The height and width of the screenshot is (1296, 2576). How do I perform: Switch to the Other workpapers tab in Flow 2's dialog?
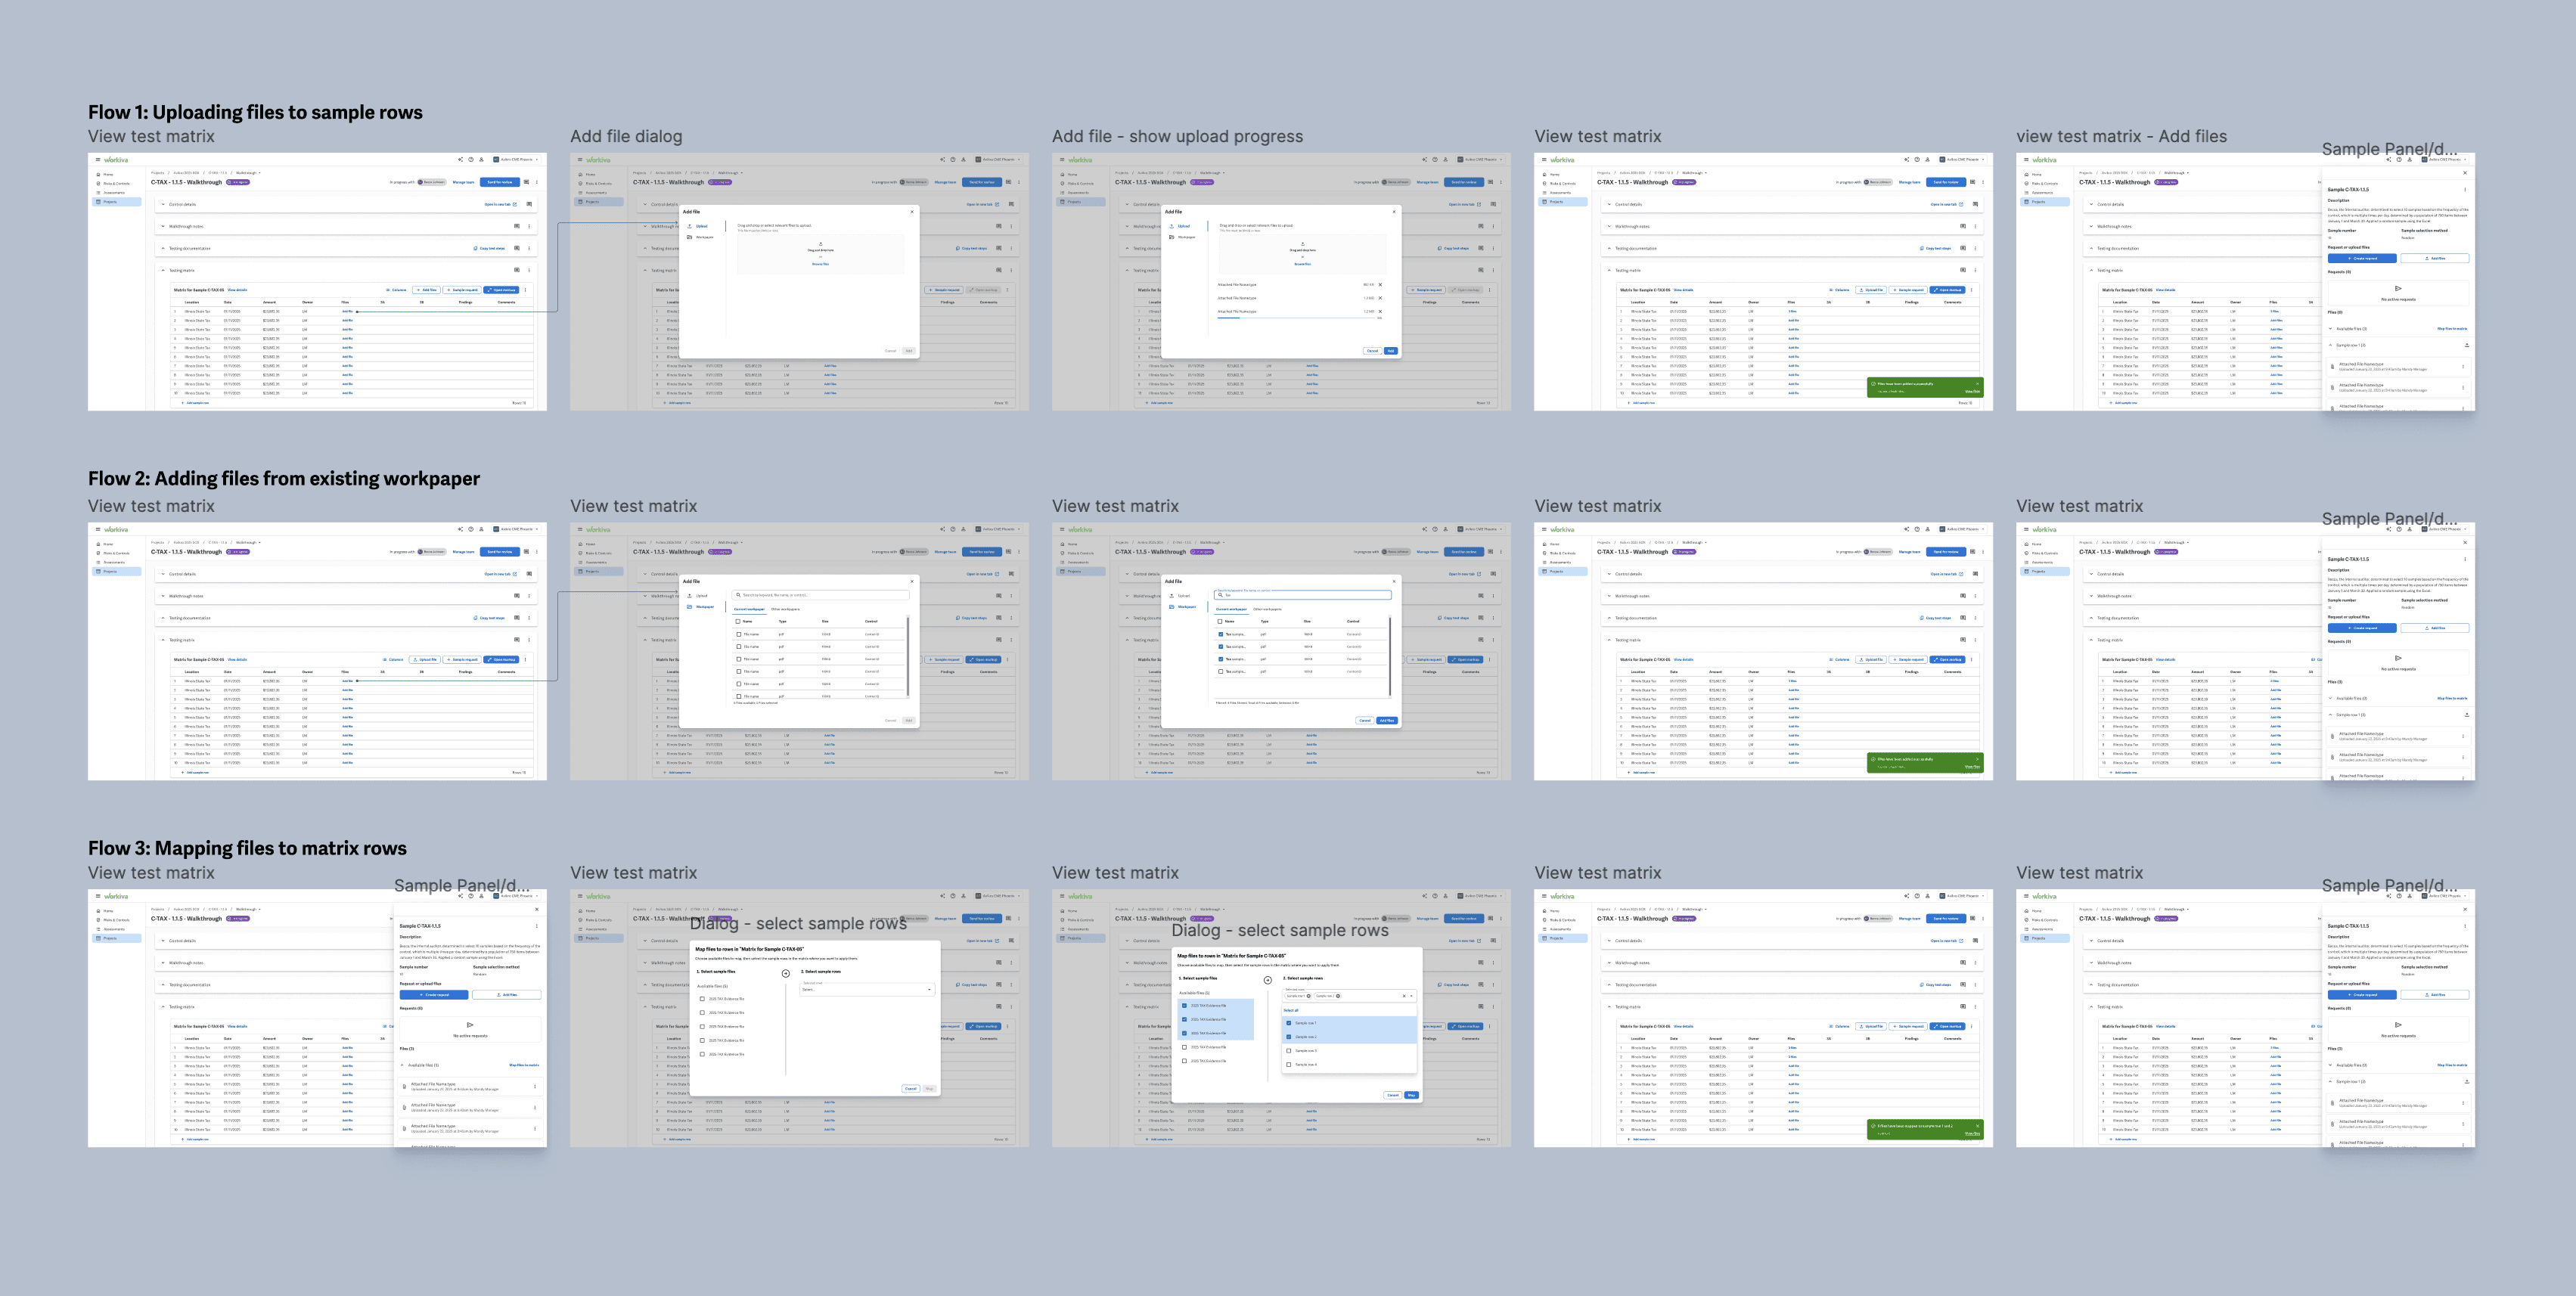(x=785, y=609)
